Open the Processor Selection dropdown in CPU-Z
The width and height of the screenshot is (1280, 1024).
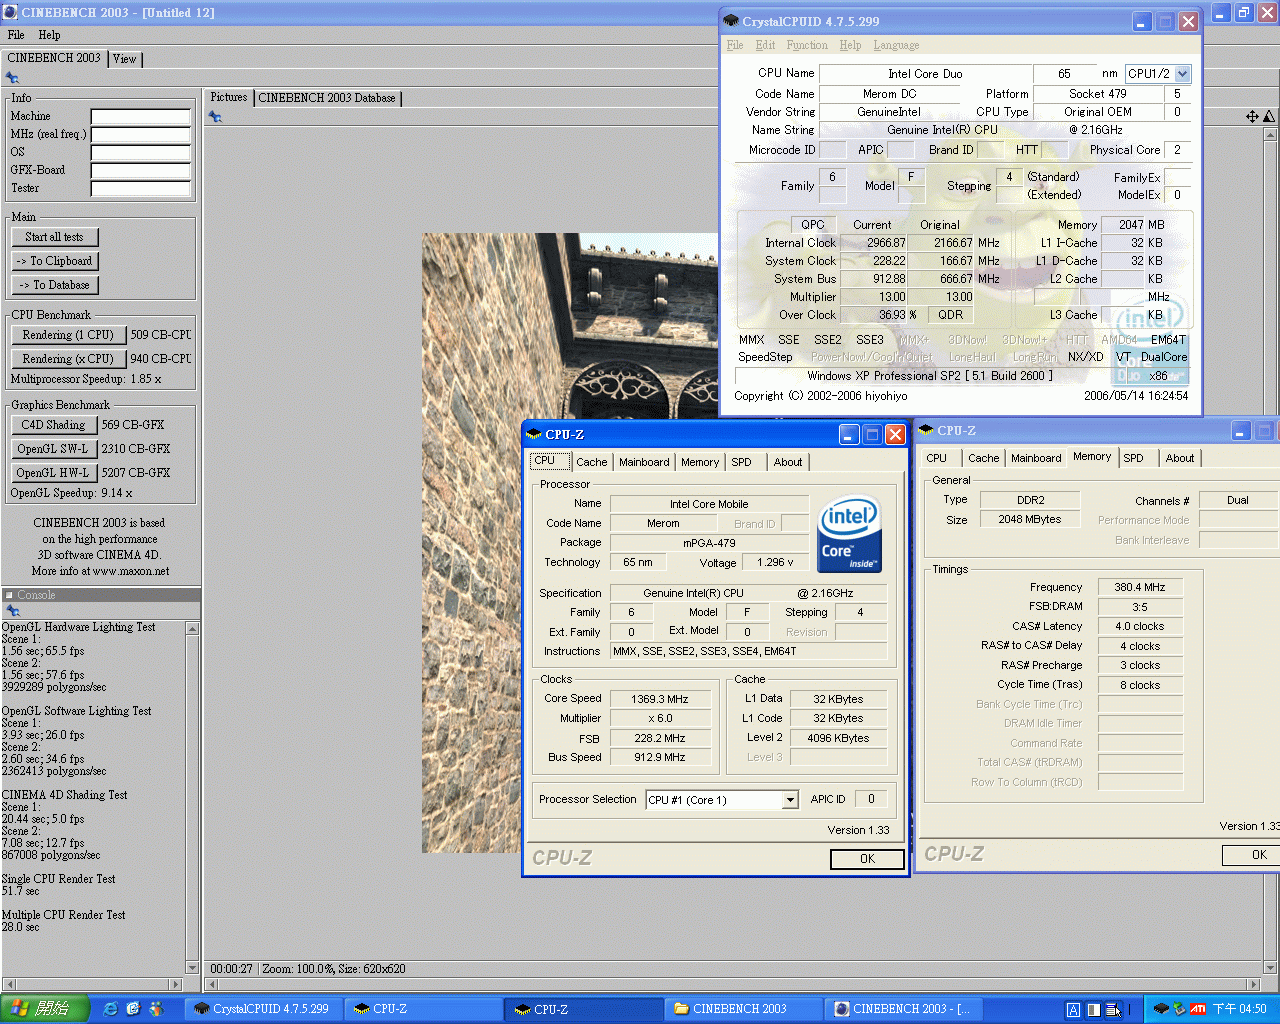[x=790, y=800]
